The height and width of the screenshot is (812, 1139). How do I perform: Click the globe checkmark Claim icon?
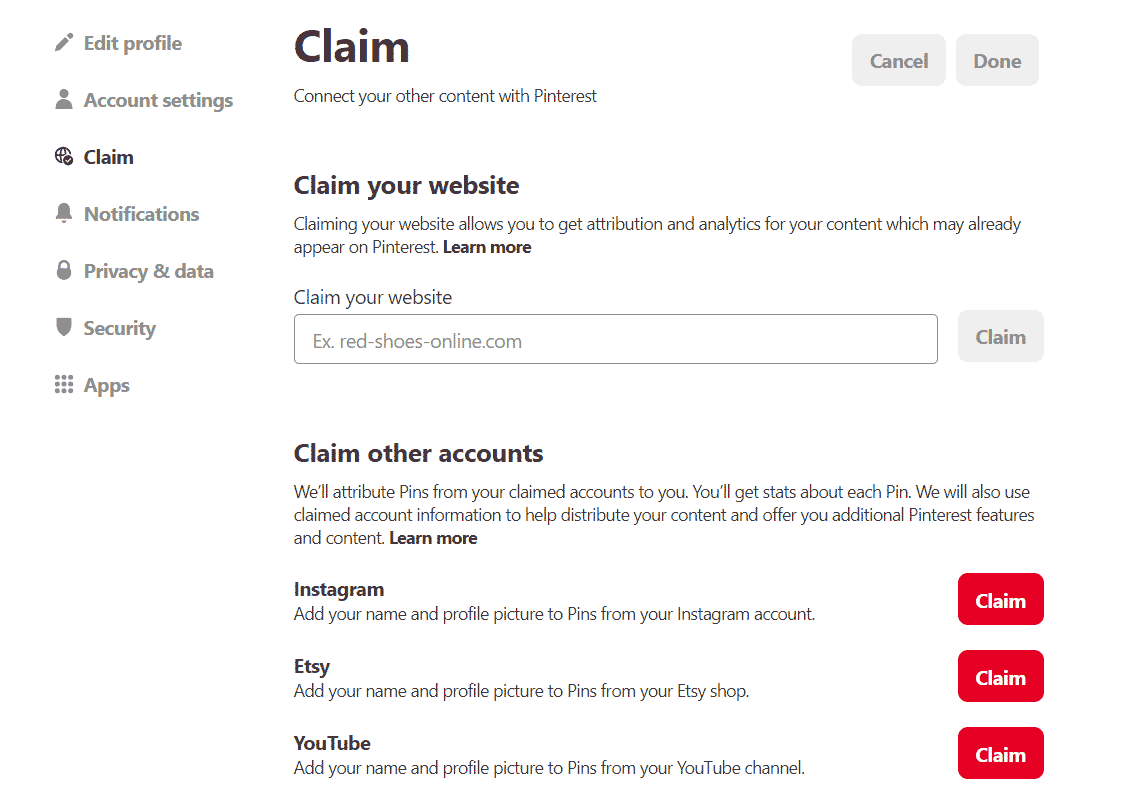click(x=64, y=157)
